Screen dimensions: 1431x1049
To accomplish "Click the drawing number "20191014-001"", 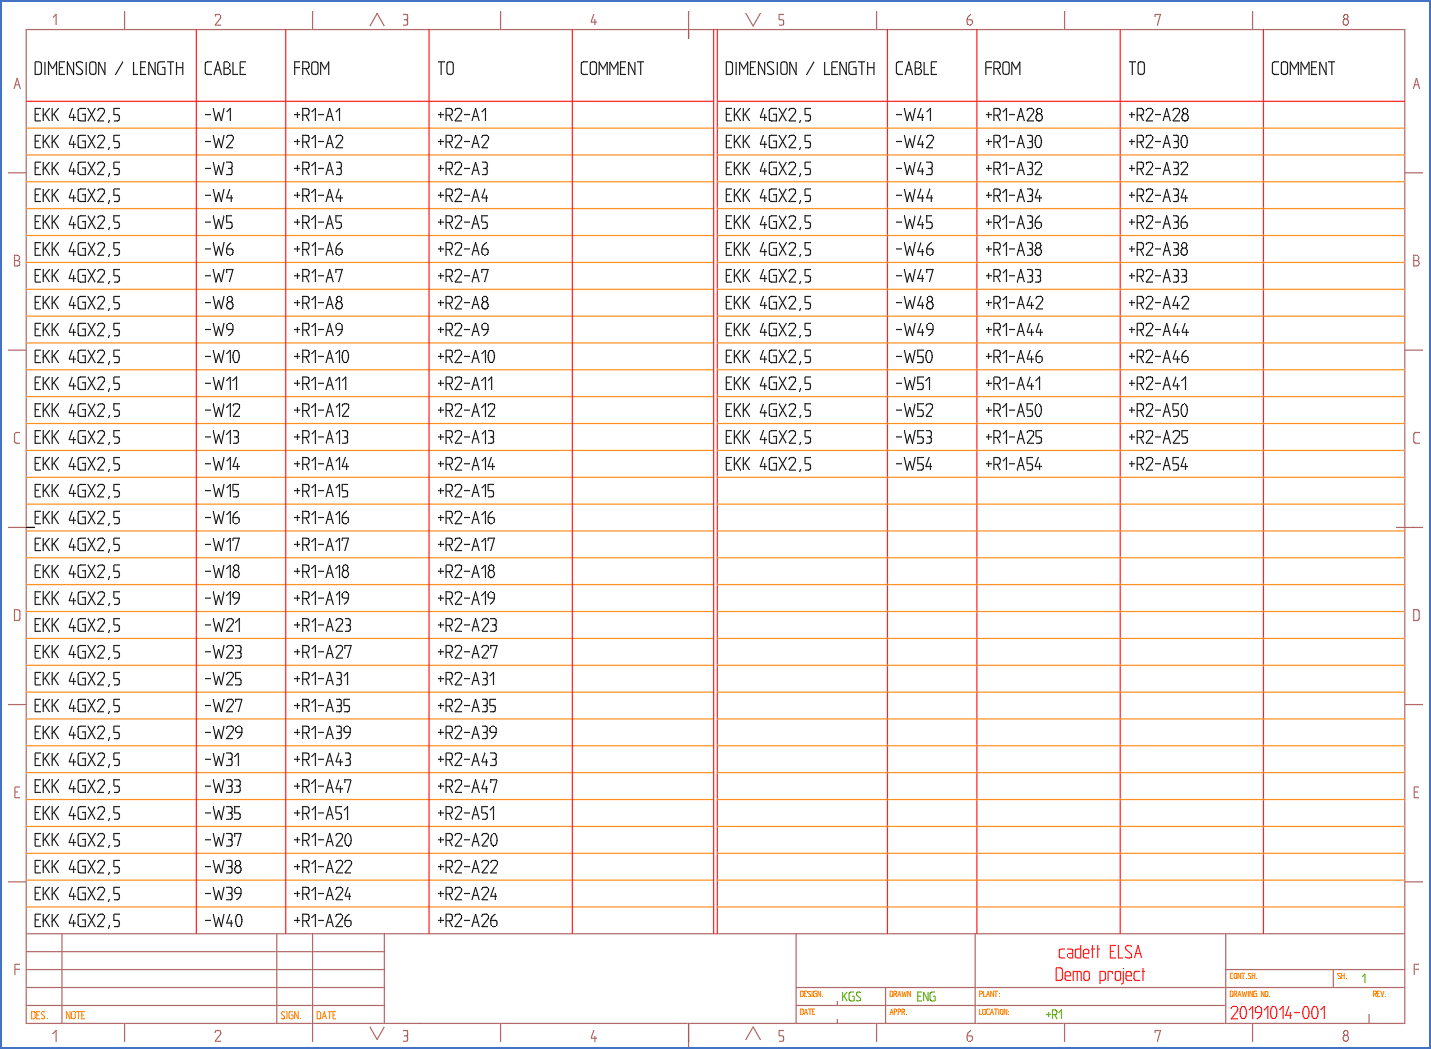I will (x=1278, y=1013).
